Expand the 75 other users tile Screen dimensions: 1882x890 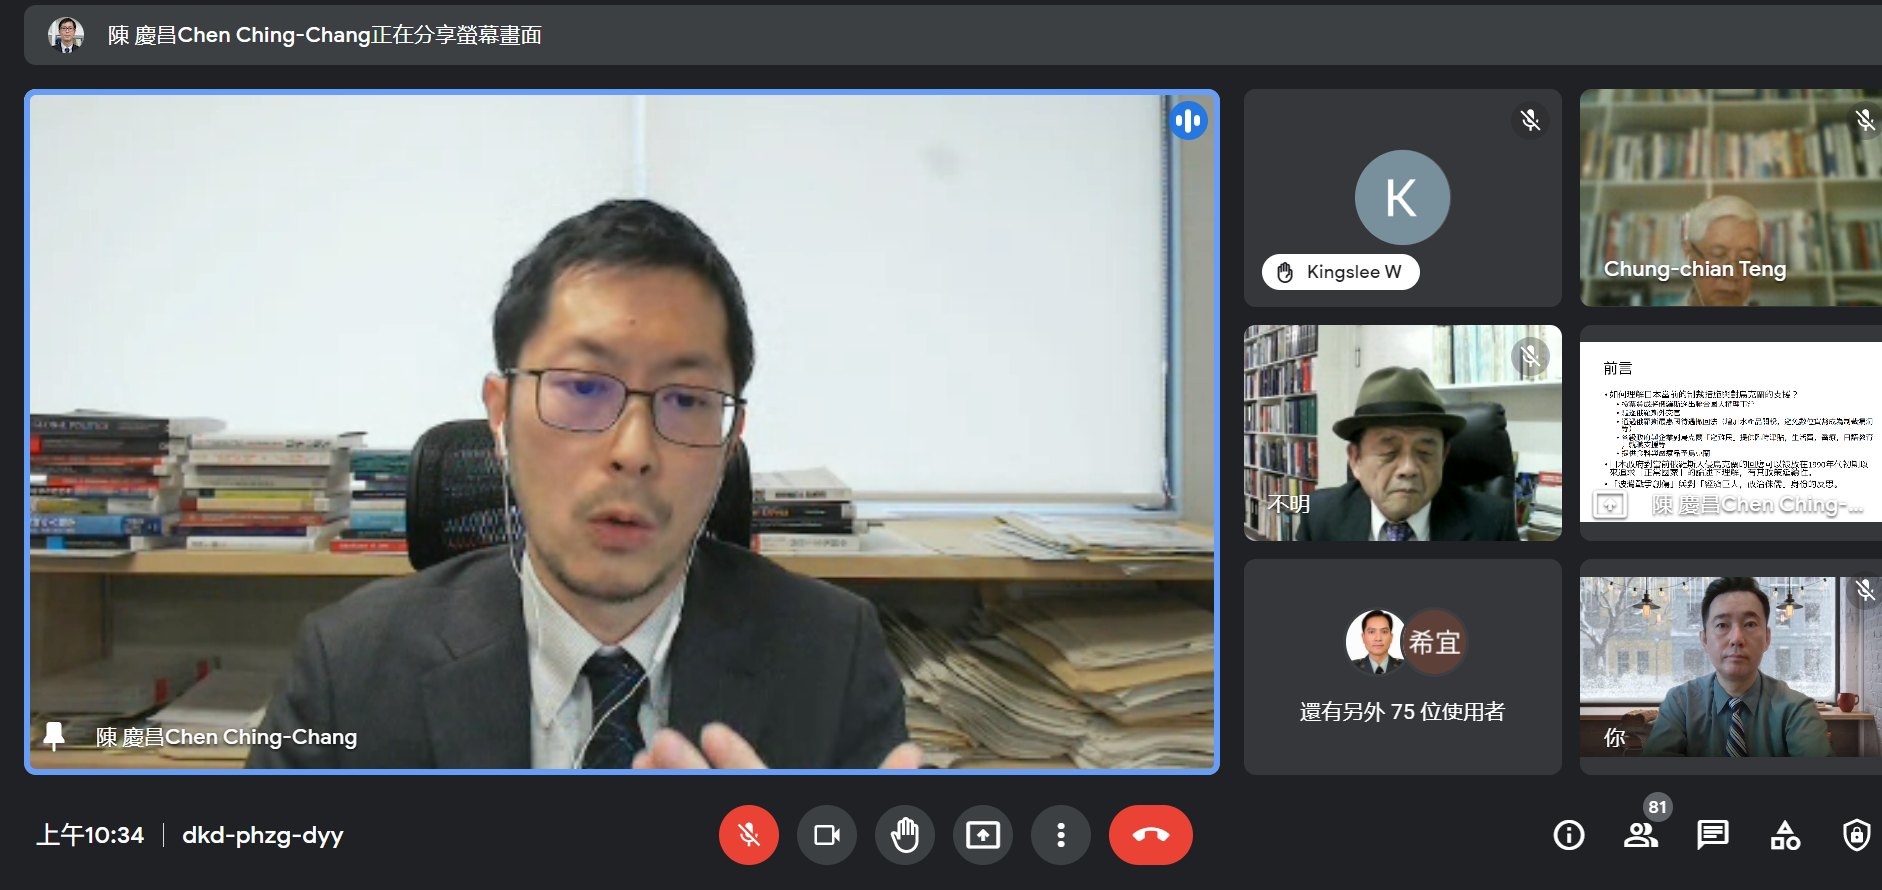[1402, 667]
